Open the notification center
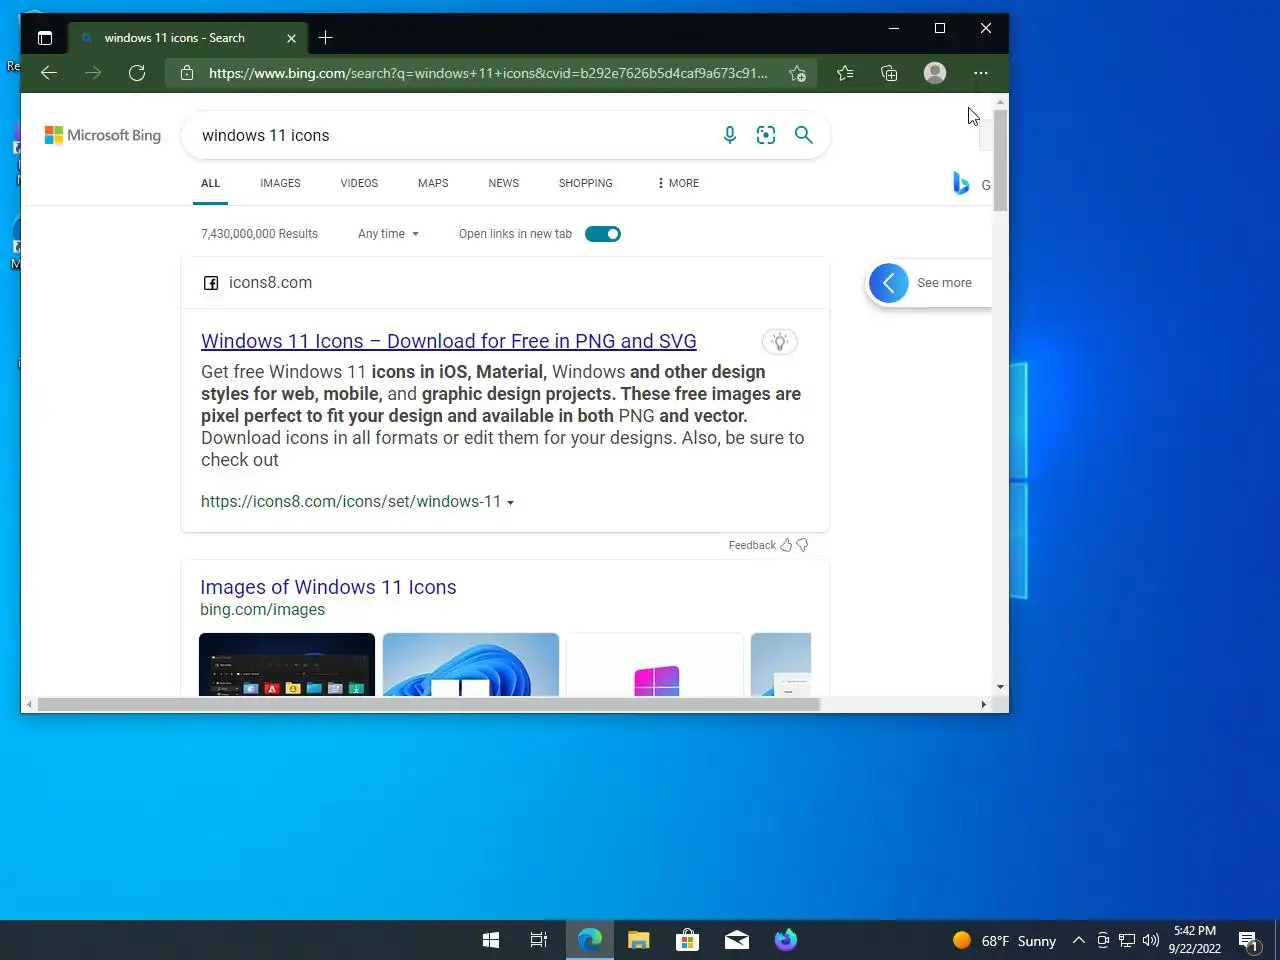 [1248, 940]
